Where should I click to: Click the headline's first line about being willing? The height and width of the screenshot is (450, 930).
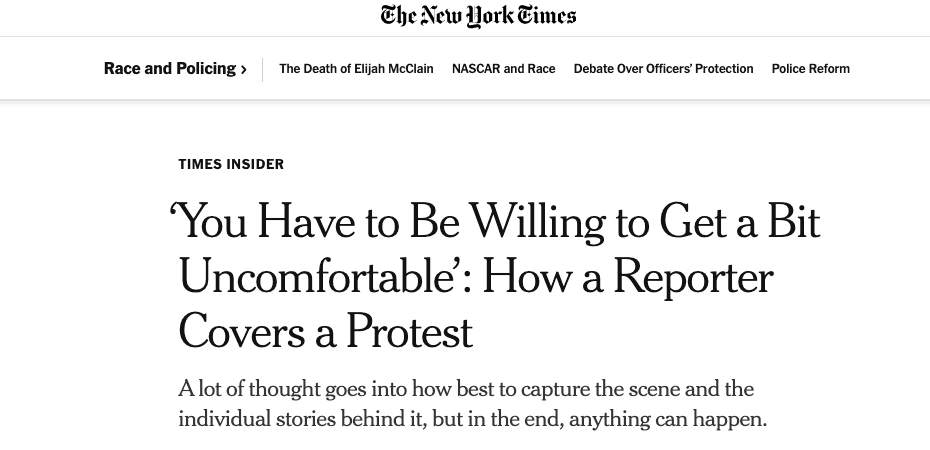coord(497,223)
